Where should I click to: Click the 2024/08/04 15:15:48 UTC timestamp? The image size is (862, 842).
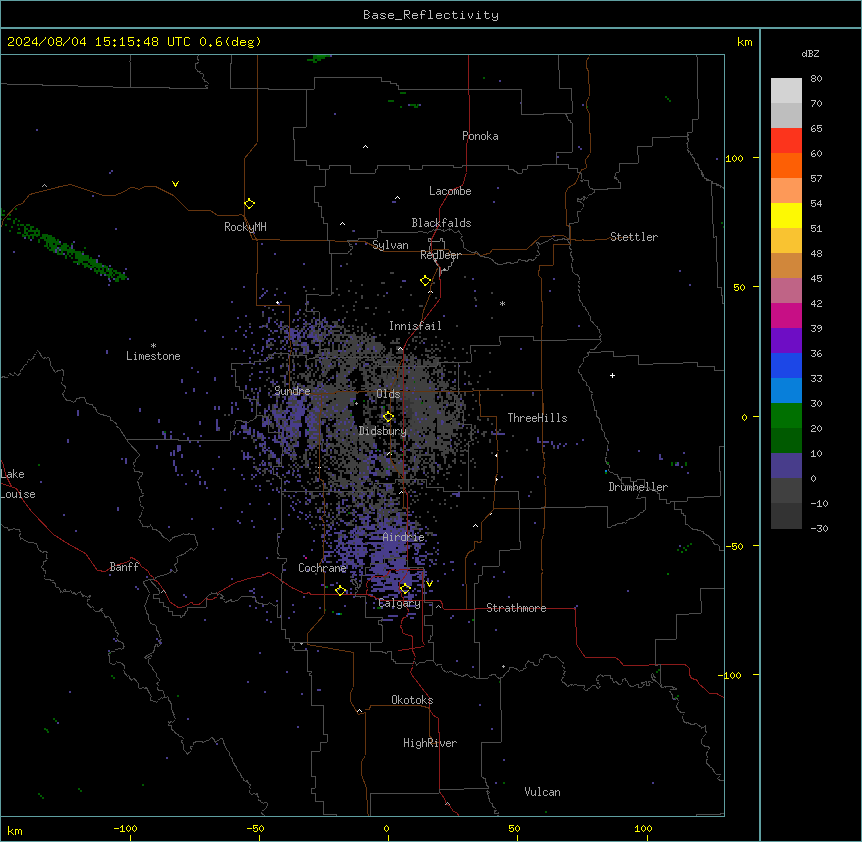point(99,42)
